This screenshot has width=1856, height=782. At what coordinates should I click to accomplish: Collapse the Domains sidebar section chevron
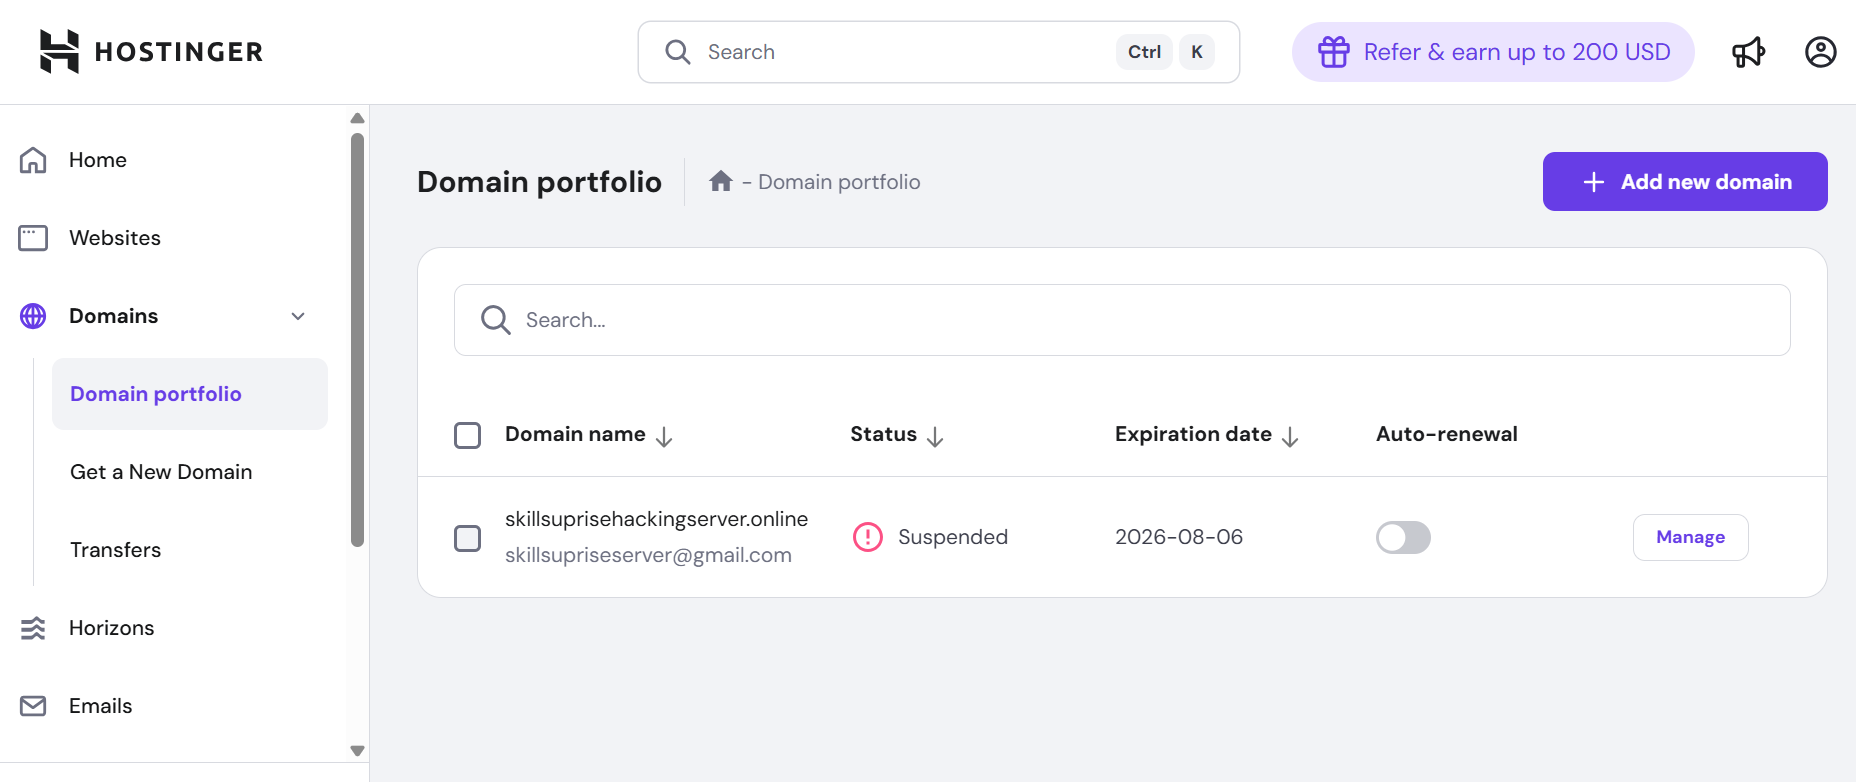pyautogui.click(x=298, y=316)
